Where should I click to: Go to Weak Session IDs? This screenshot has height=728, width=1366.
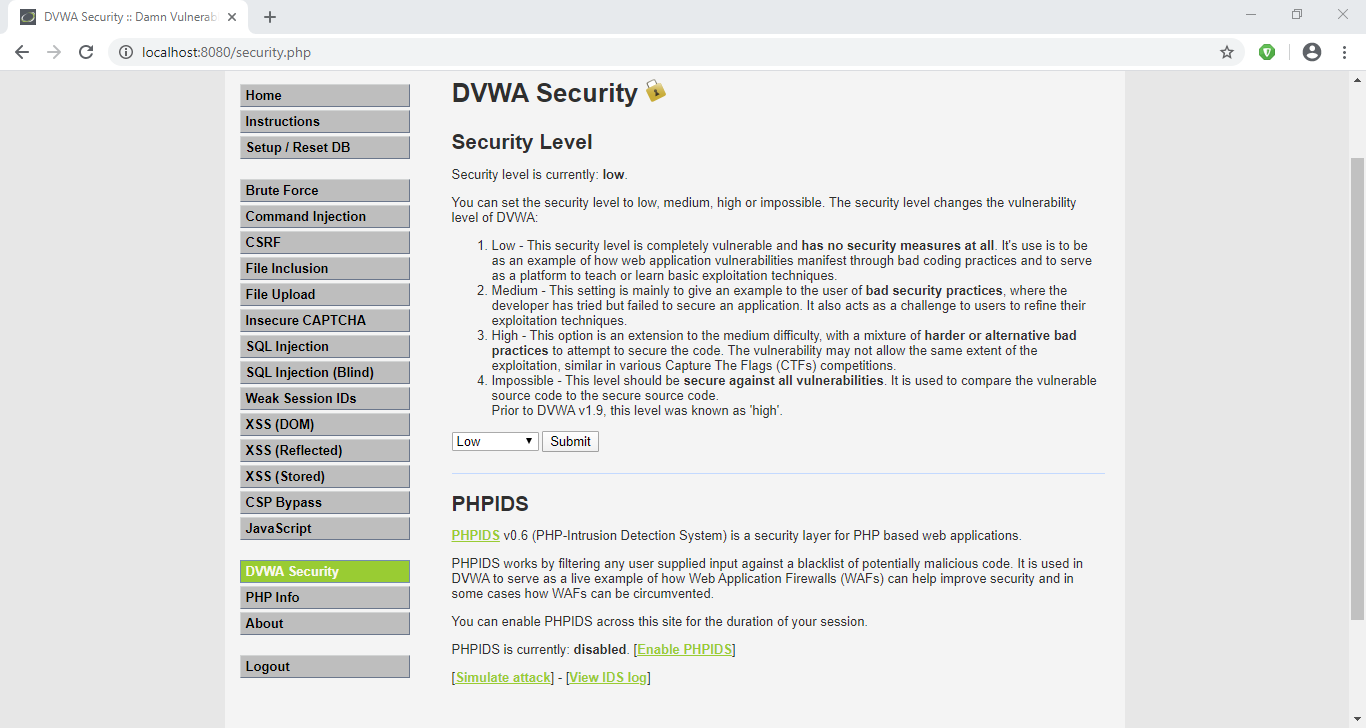(325, 398)
